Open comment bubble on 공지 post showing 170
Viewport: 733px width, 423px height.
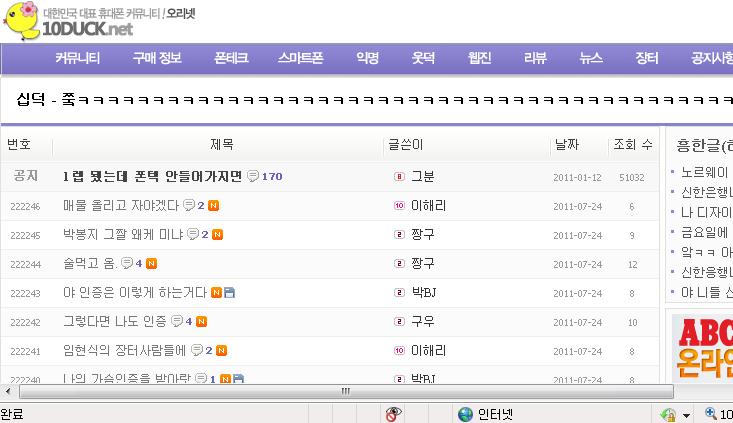point(253,176)
